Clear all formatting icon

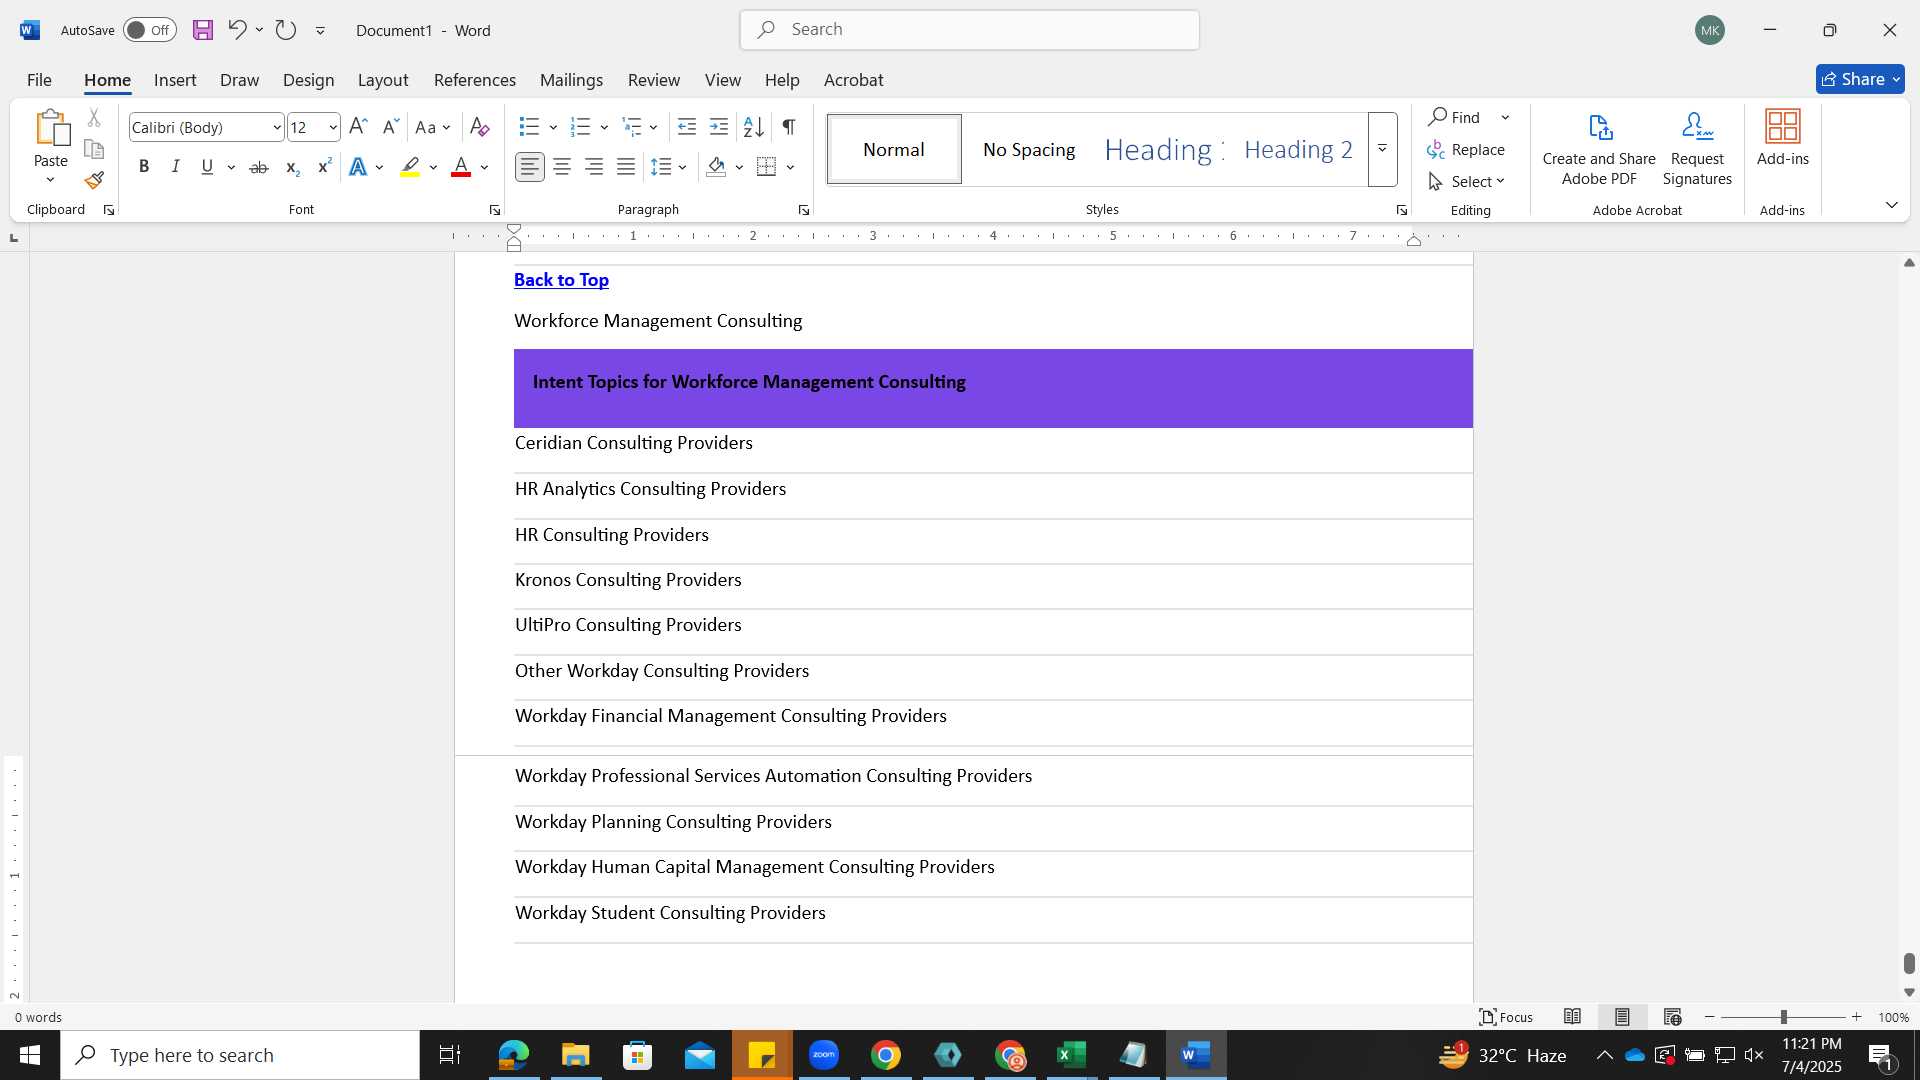pos(479,127)
